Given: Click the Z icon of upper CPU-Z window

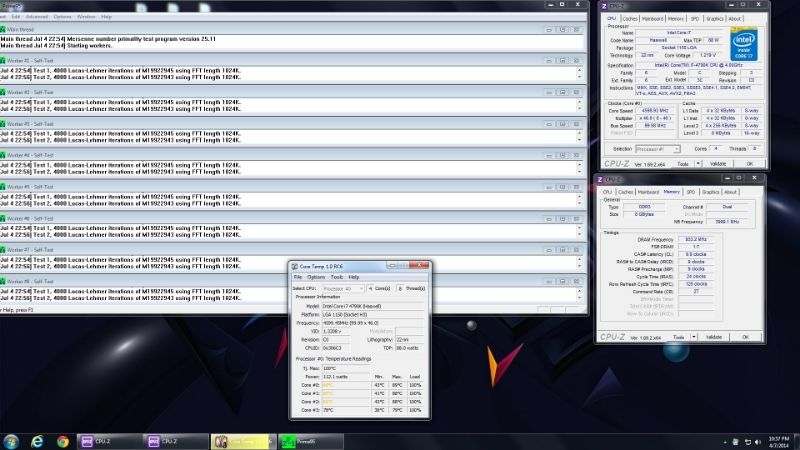Looking at the screenshot, I should [x=604, y=6].
